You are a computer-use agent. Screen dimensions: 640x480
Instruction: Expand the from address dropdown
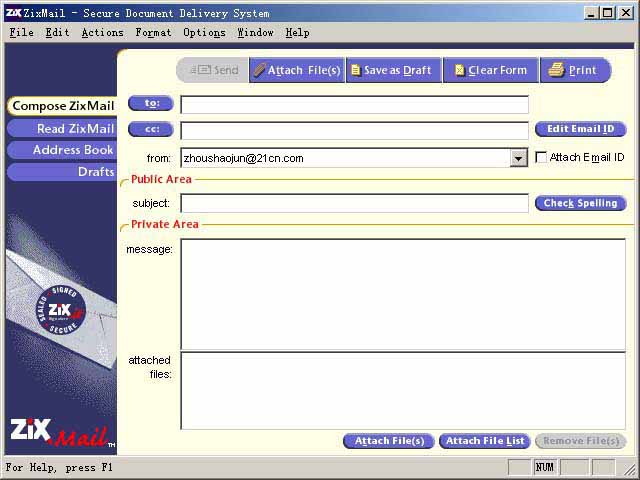coord(518,158)
